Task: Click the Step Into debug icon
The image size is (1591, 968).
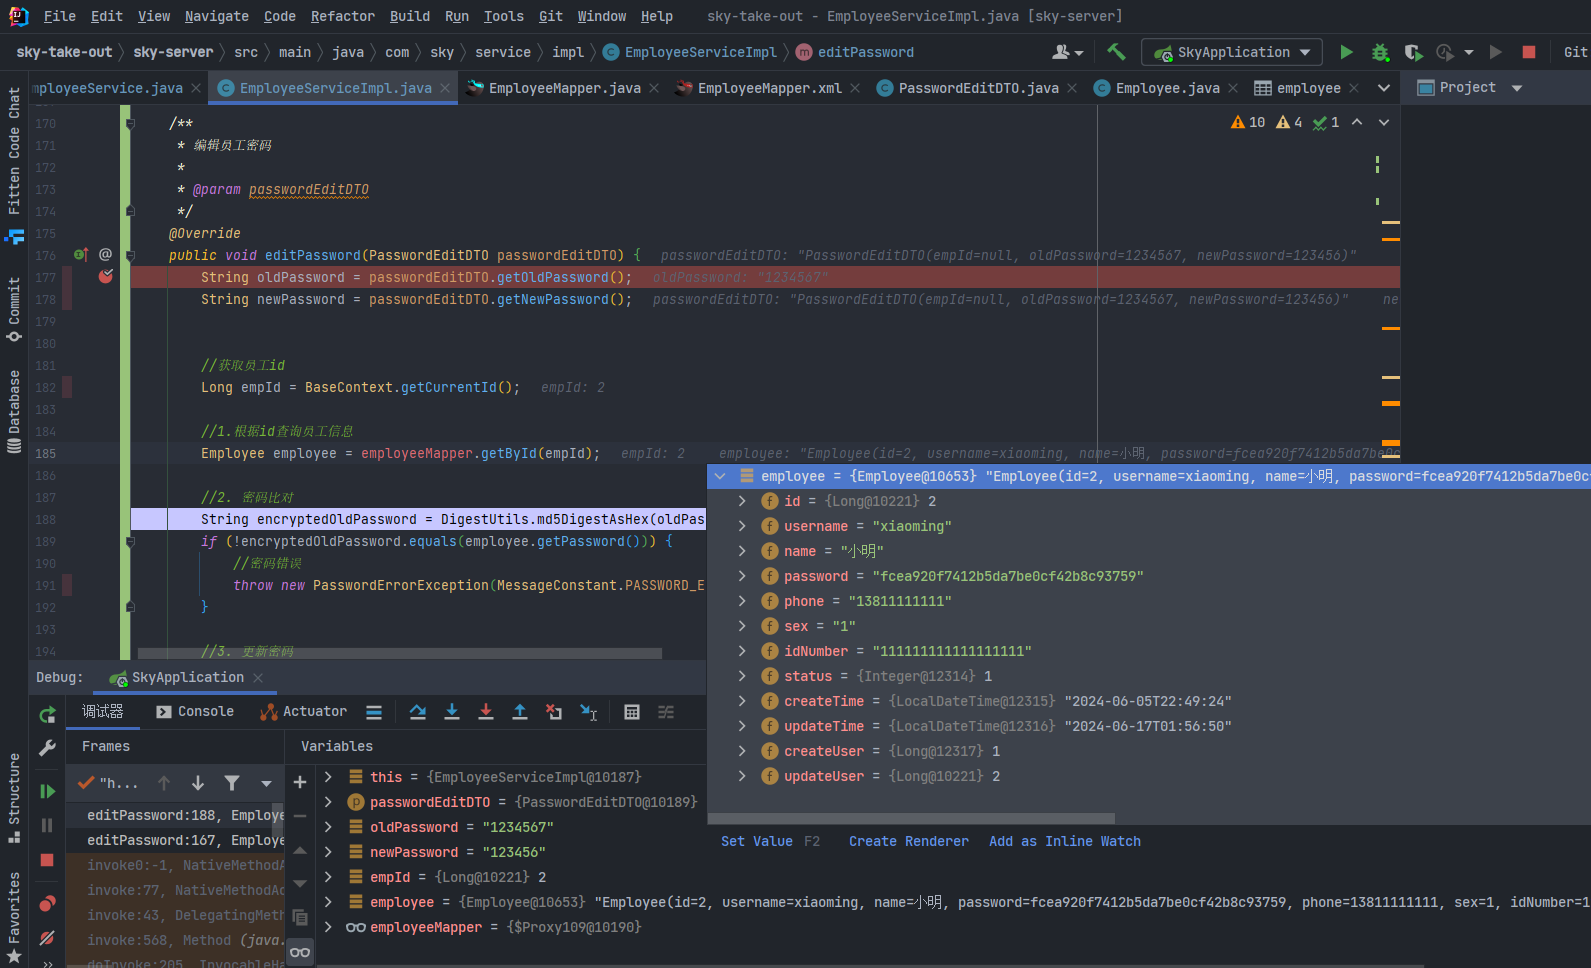Action: pos(452,712)
